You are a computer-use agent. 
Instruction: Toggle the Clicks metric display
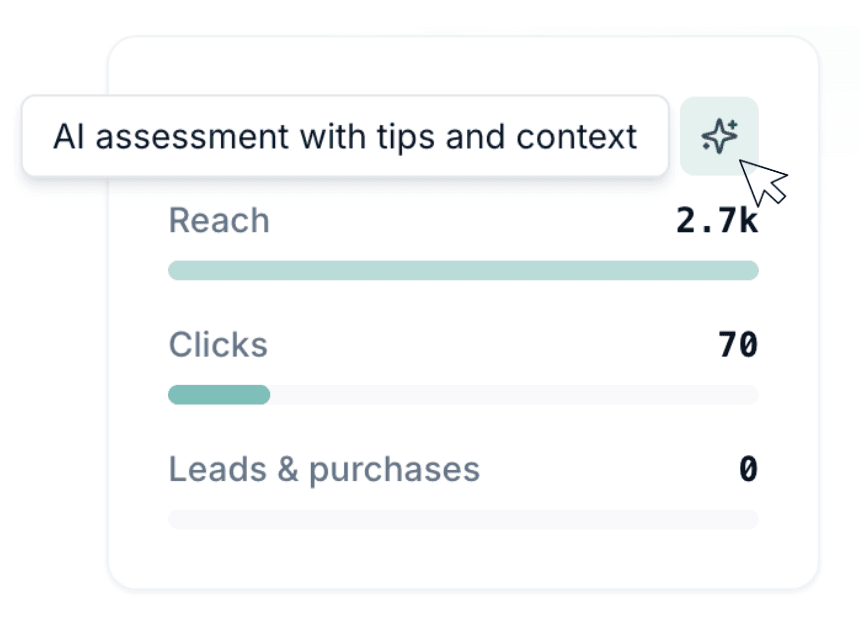coord(218,344)
